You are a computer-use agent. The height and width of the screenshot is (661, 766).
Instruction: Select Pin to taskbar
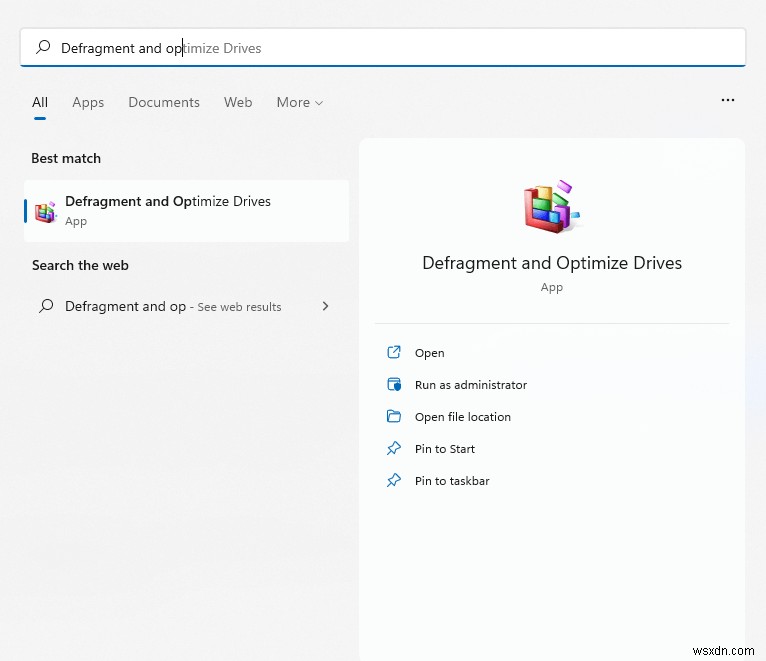coord(452,481)
